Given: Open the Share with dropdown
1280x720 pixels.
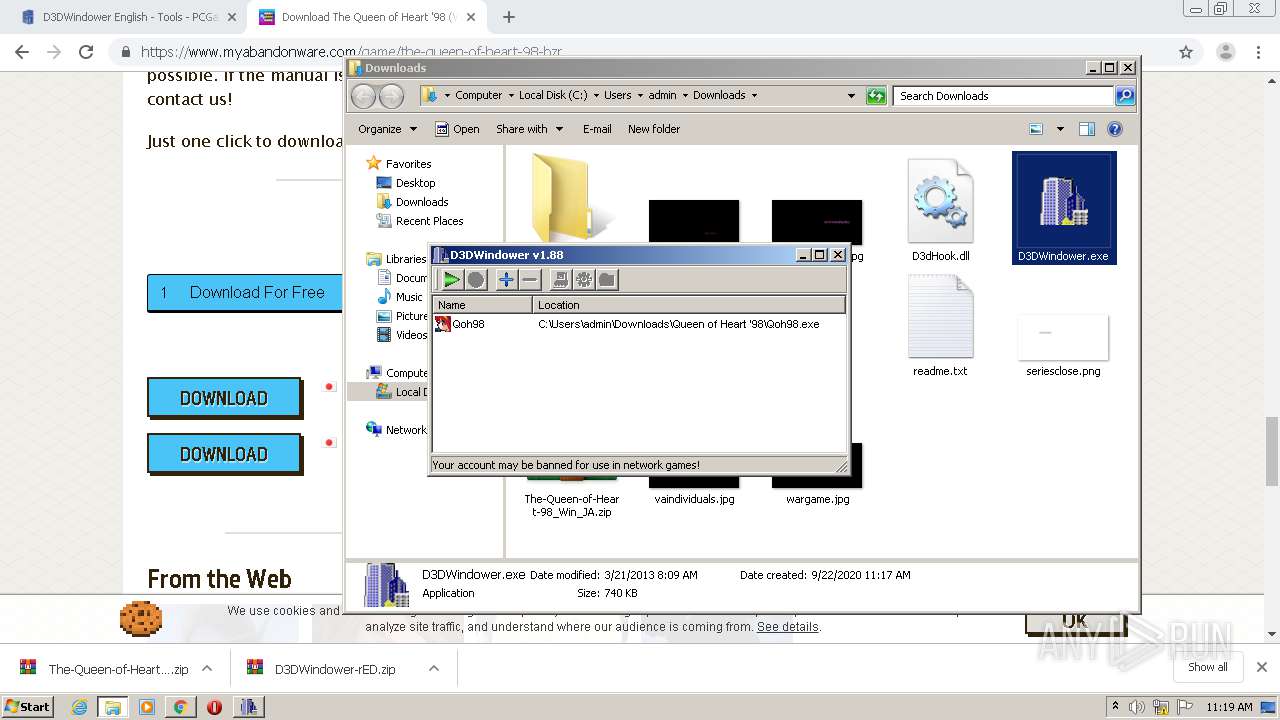Looking at the screenshot, I should 529,129.
